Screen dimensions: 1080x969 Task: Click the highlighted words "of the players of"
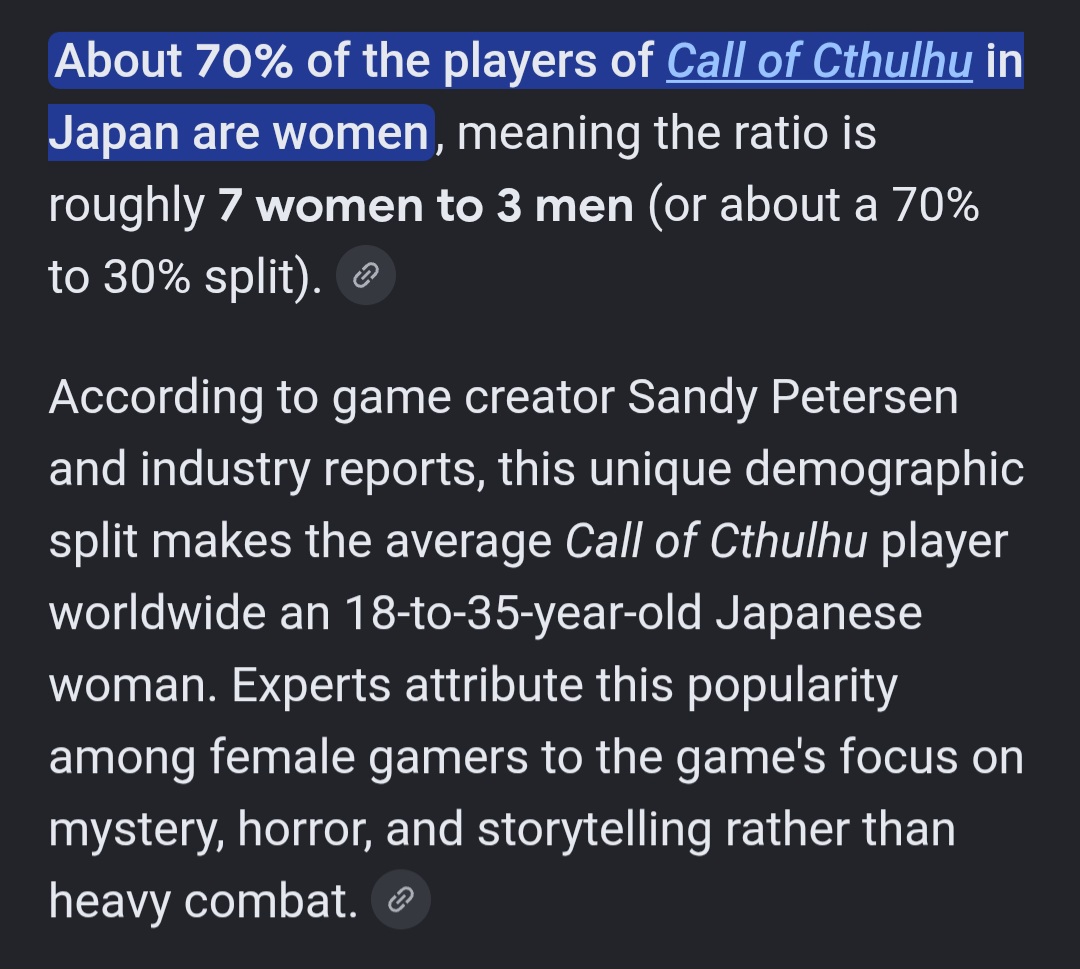[x=479, y=61]
